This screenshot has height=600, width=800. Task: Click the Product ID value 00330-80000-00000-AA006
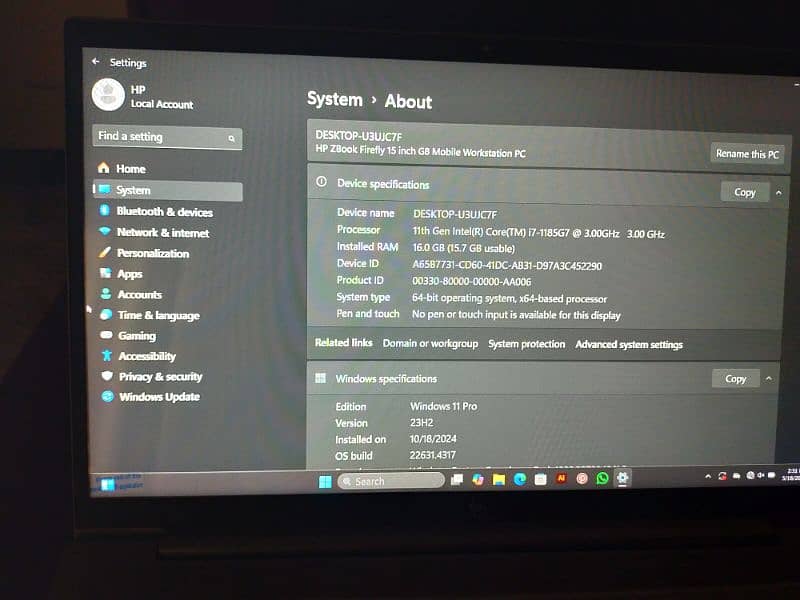471,282
